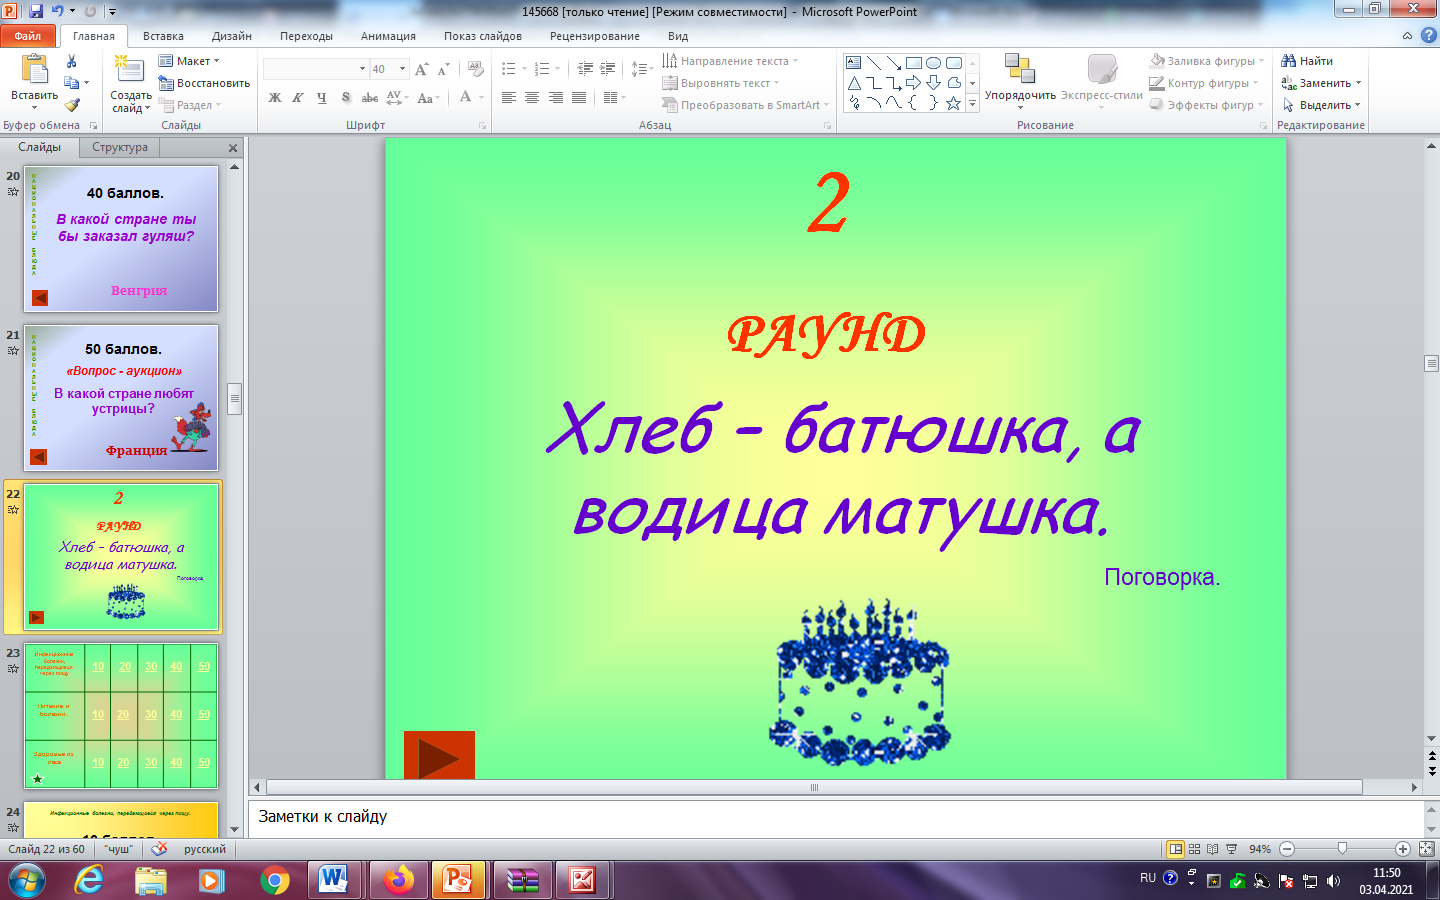Image resolution: width=1440 pixels, height=900 pixels.
Task: Open Google Chrome from the taskbar
Action: [274, 880]
